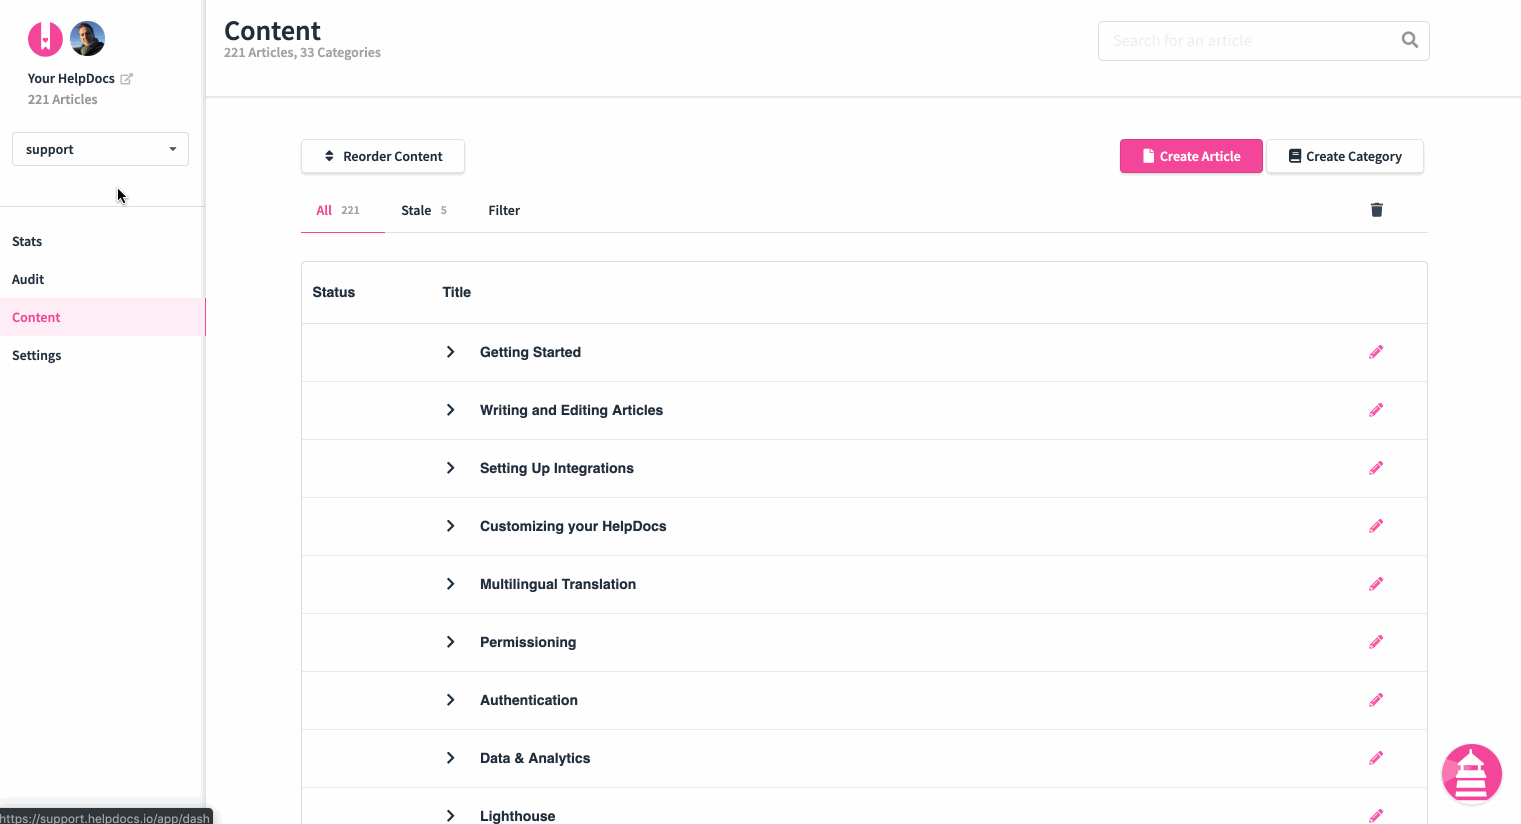The width and height of the screenshot is (1521, 824).
Task: Open the Filter tab
Action: pos(504,210)
